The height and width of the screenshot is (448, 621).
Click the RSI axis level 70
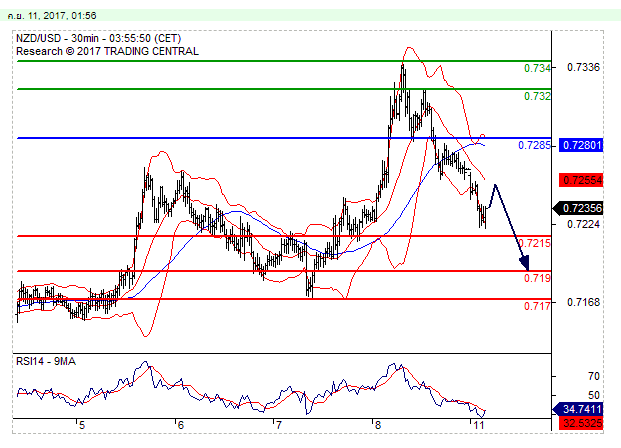(x=594, y=376)
